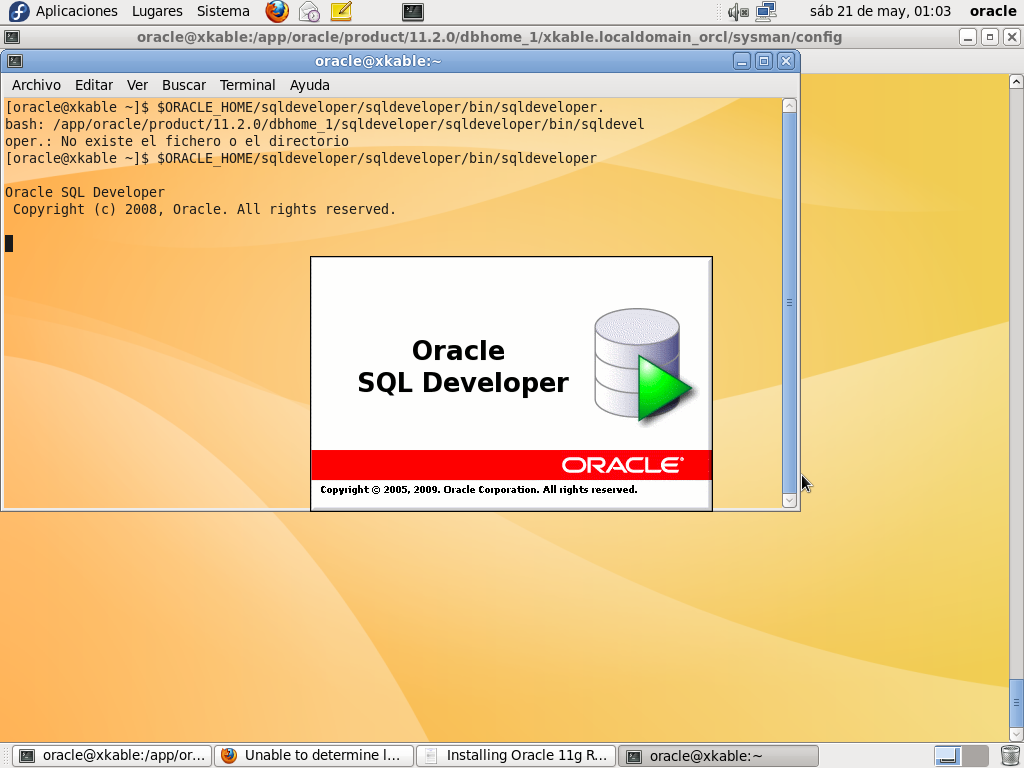Maximize the background sysman/config terminal window
The height and width of the screenshot is (768, 1024).
tap(990, 37)
